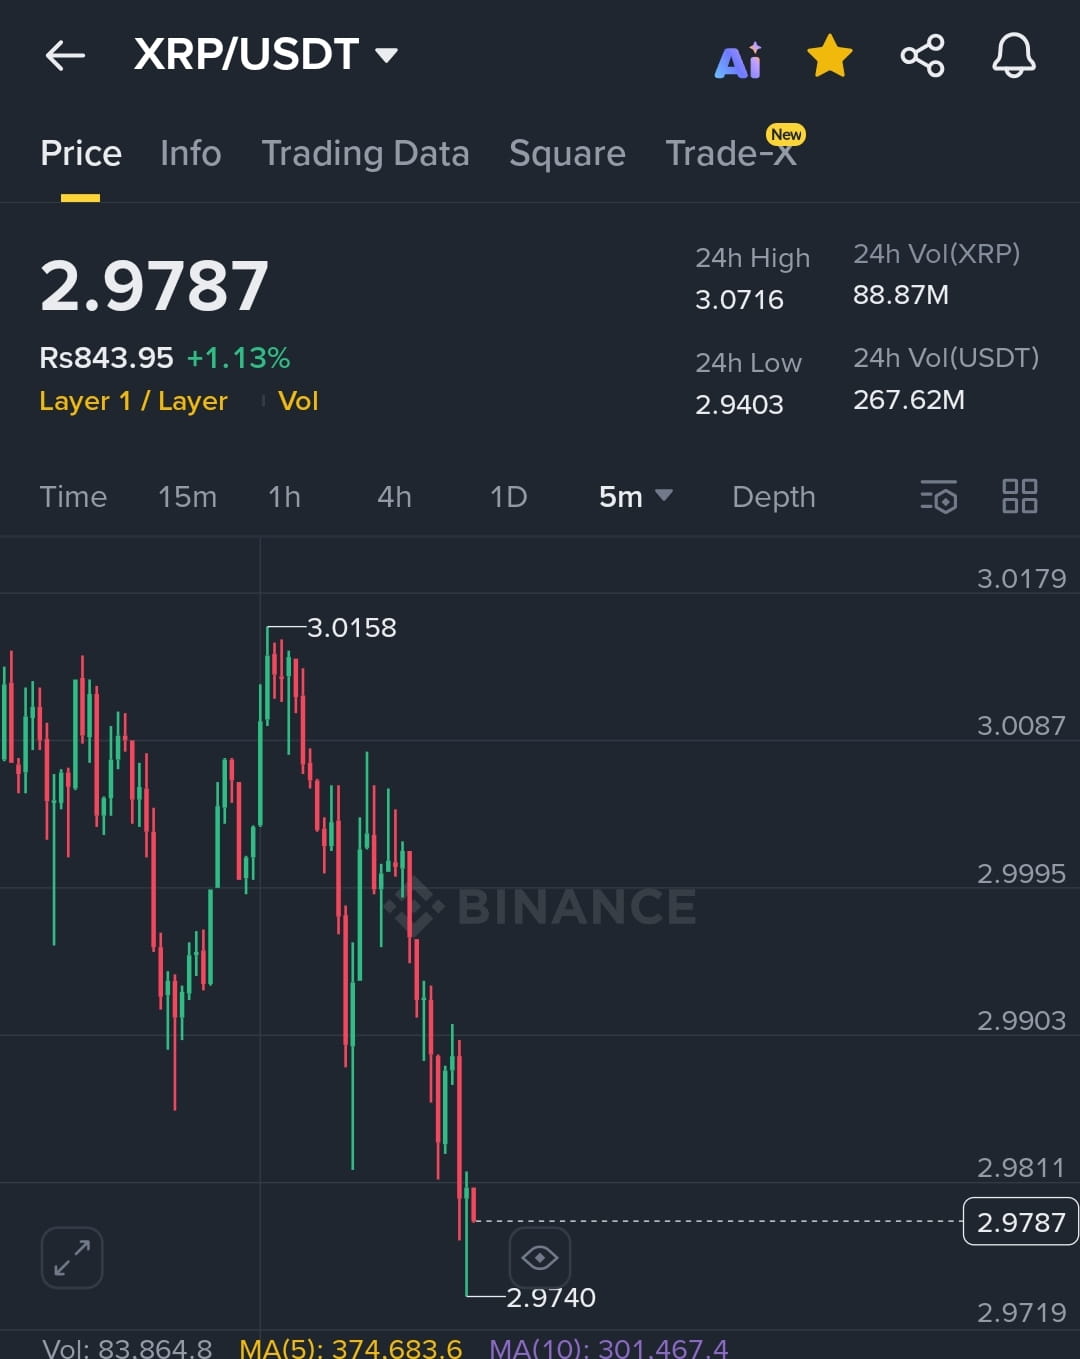Expand chart to fullscreen
Screen dimensions: 1080x1359
point(72,1257)
